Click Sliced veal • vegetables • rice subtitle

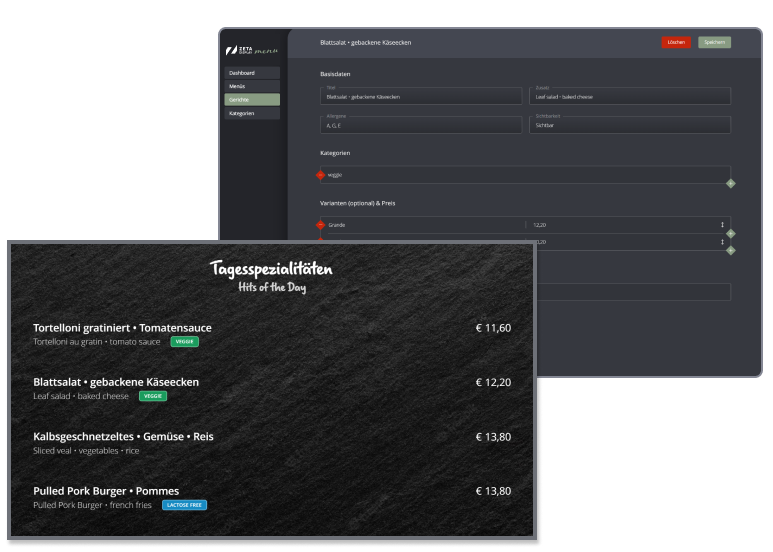pyautogui.click(x=86, y=450)
